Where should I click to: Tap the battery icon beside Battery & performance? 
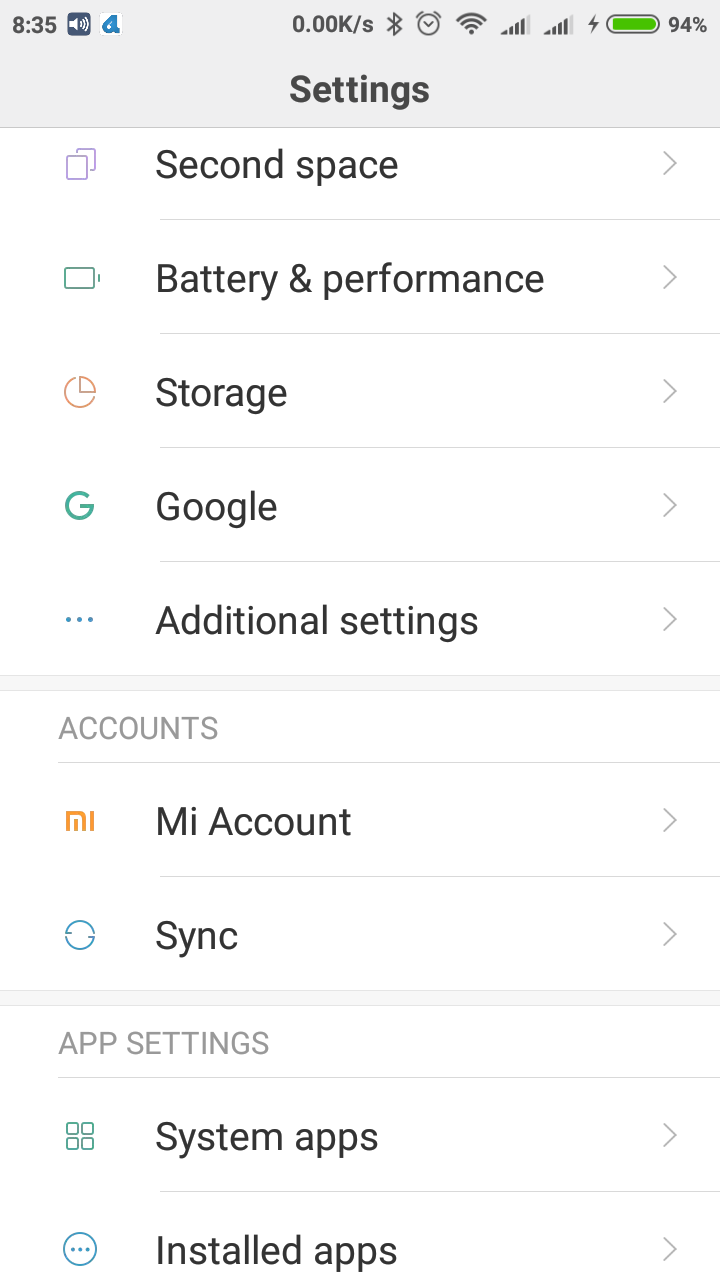pyautogui.click(x=81, y=278)
